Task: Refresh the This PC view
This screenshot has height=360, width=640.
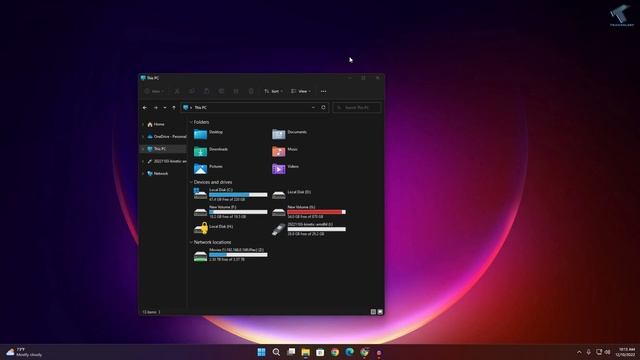Action: 323,108
